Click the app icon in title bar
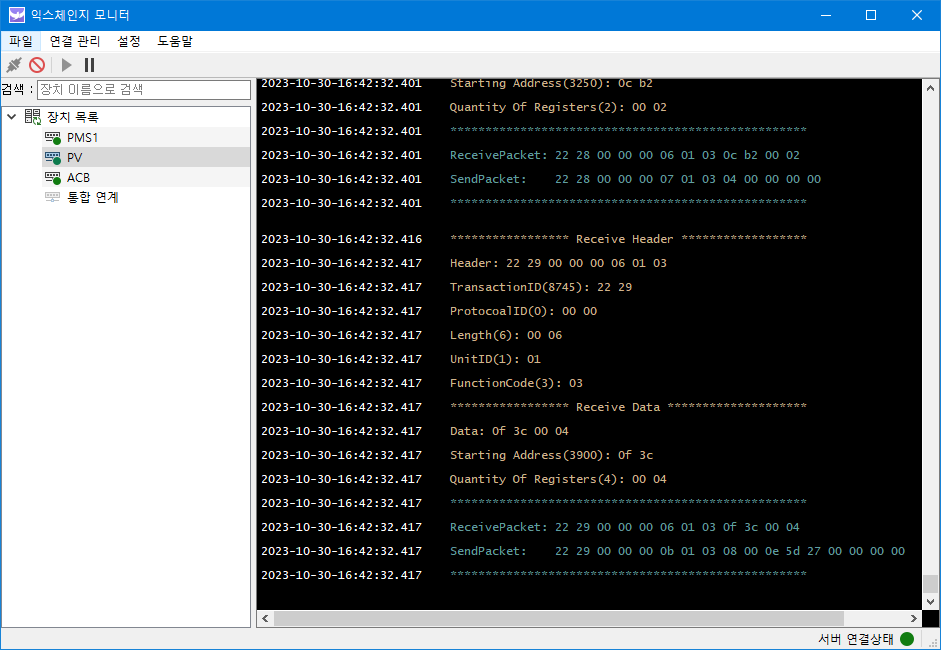 pos(16,15)
